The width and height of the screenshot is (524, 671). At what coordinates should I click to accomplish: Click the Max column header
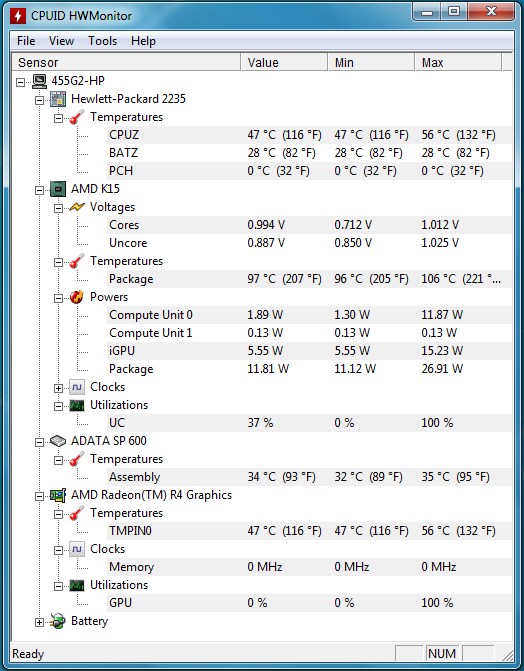point(458,62)
